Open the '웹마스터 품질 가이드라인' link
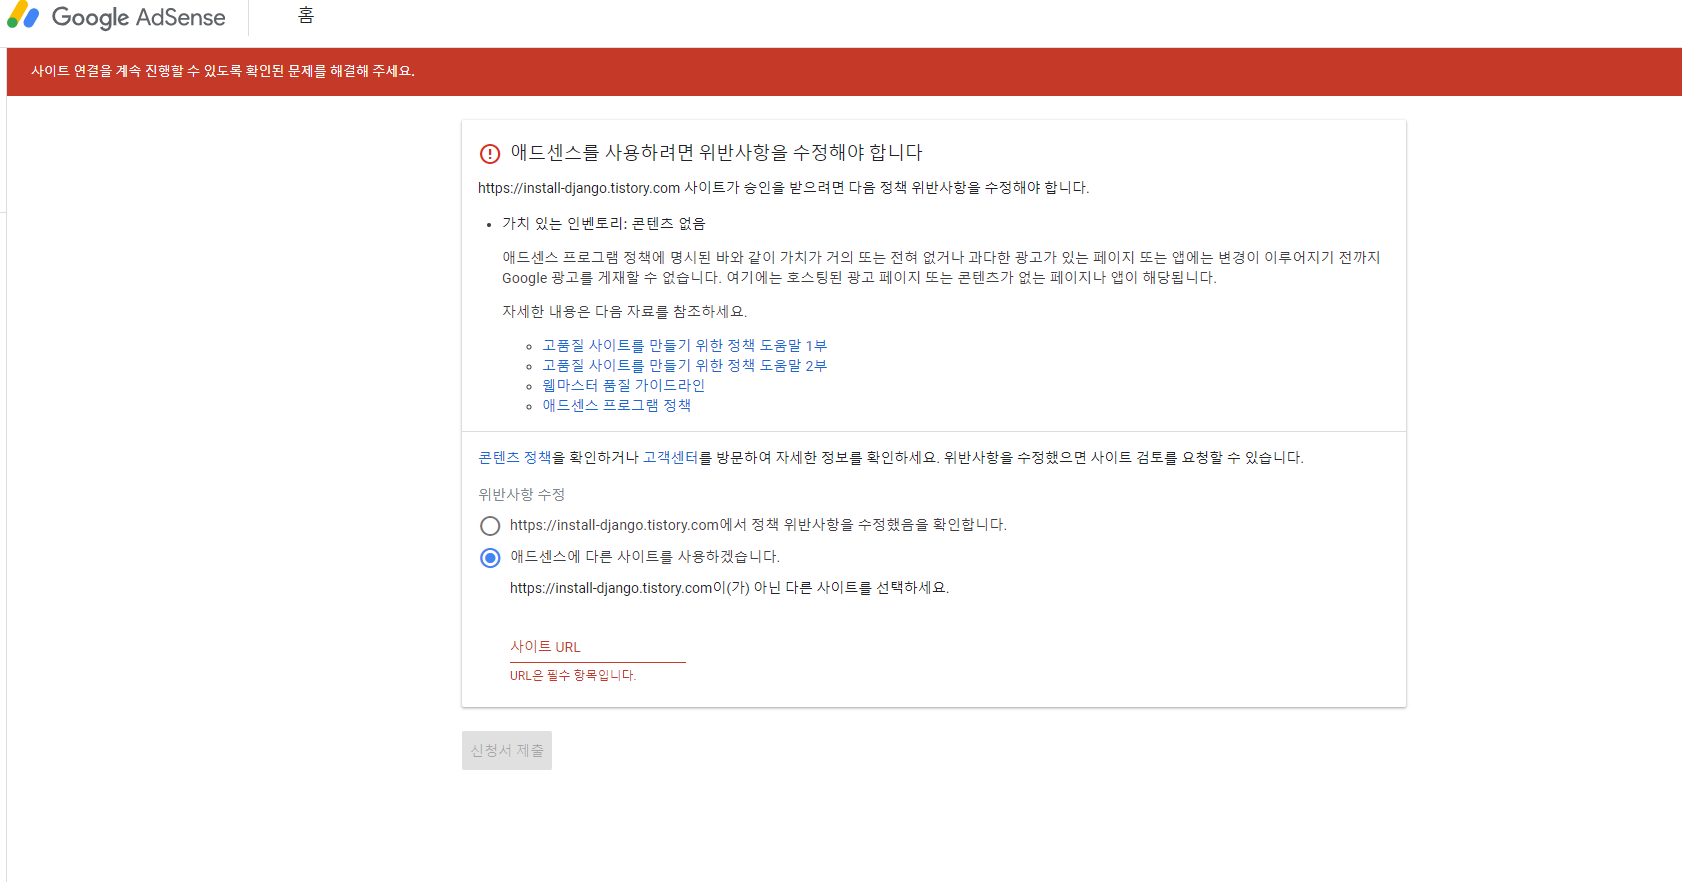 pos(623,385)
